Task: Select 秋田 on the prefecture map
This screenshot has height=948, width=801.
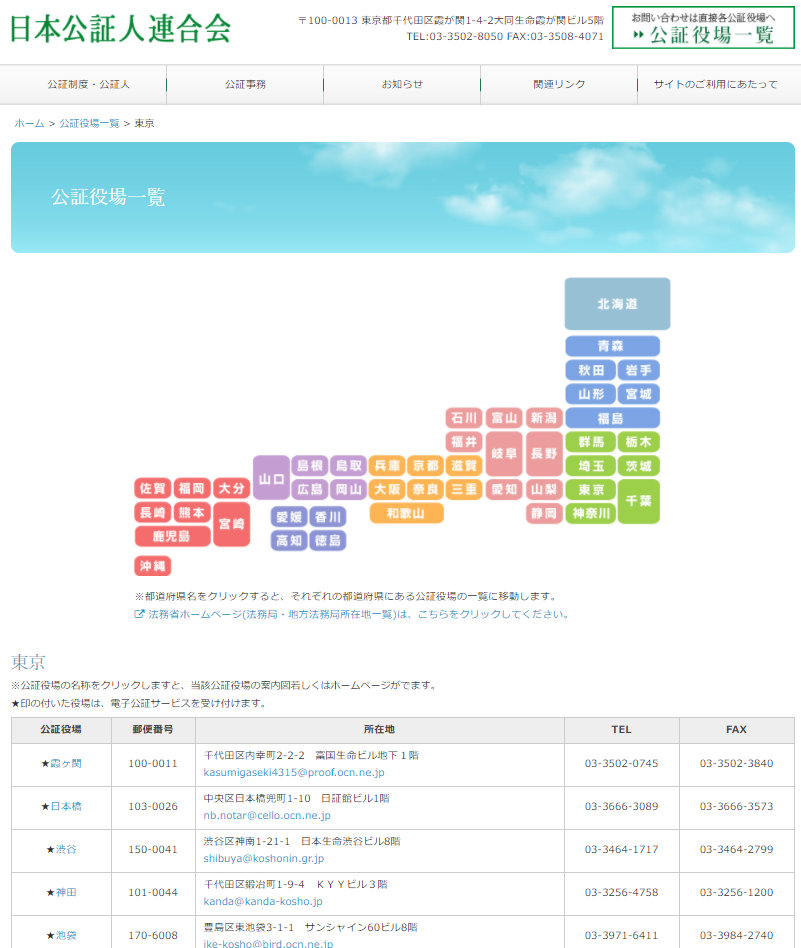Action: (591, 370)
